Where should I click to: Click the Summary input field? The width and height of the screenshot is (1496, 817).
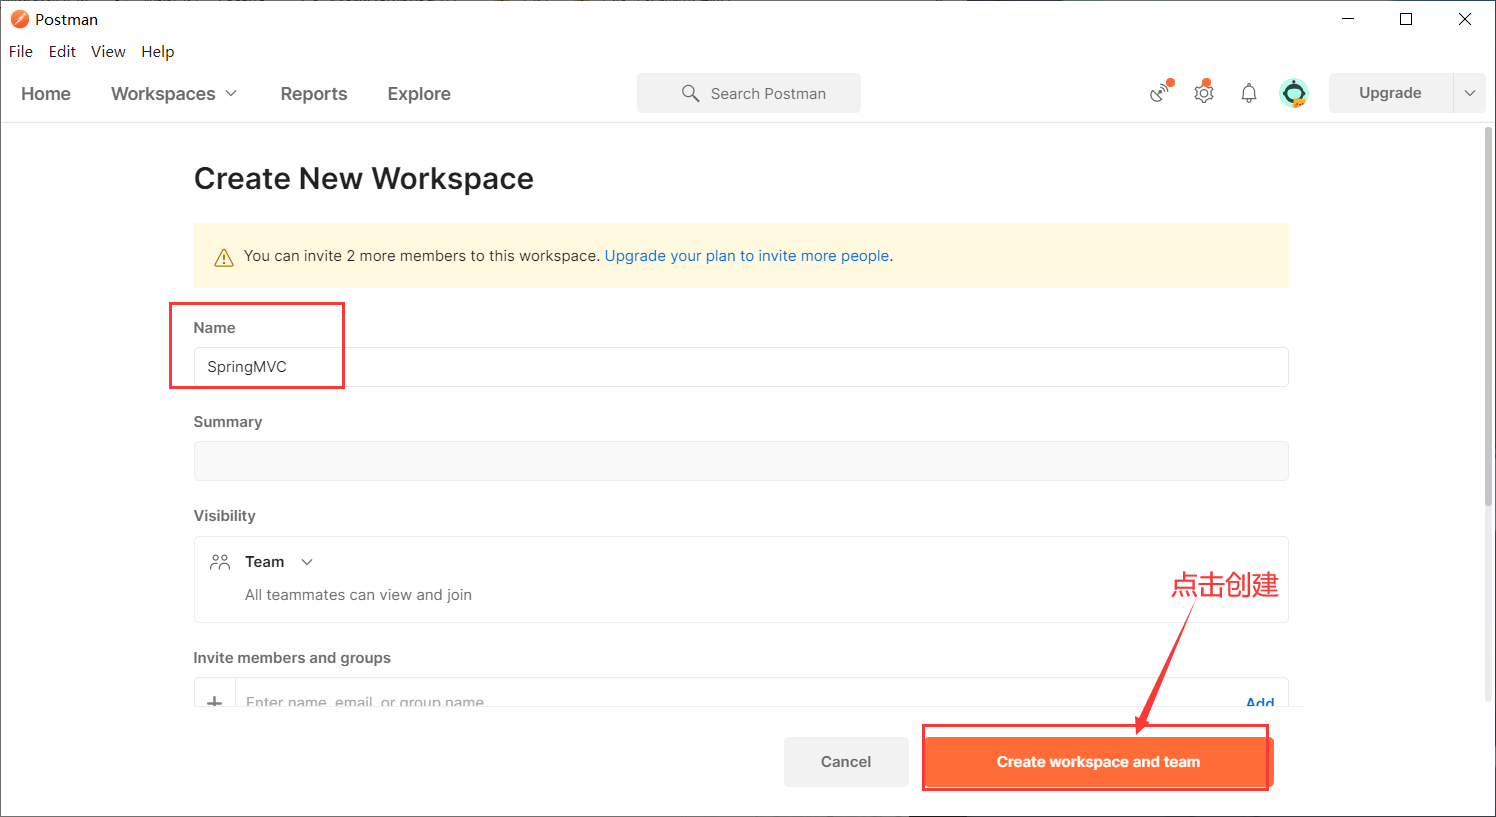[x=741, y=461]
